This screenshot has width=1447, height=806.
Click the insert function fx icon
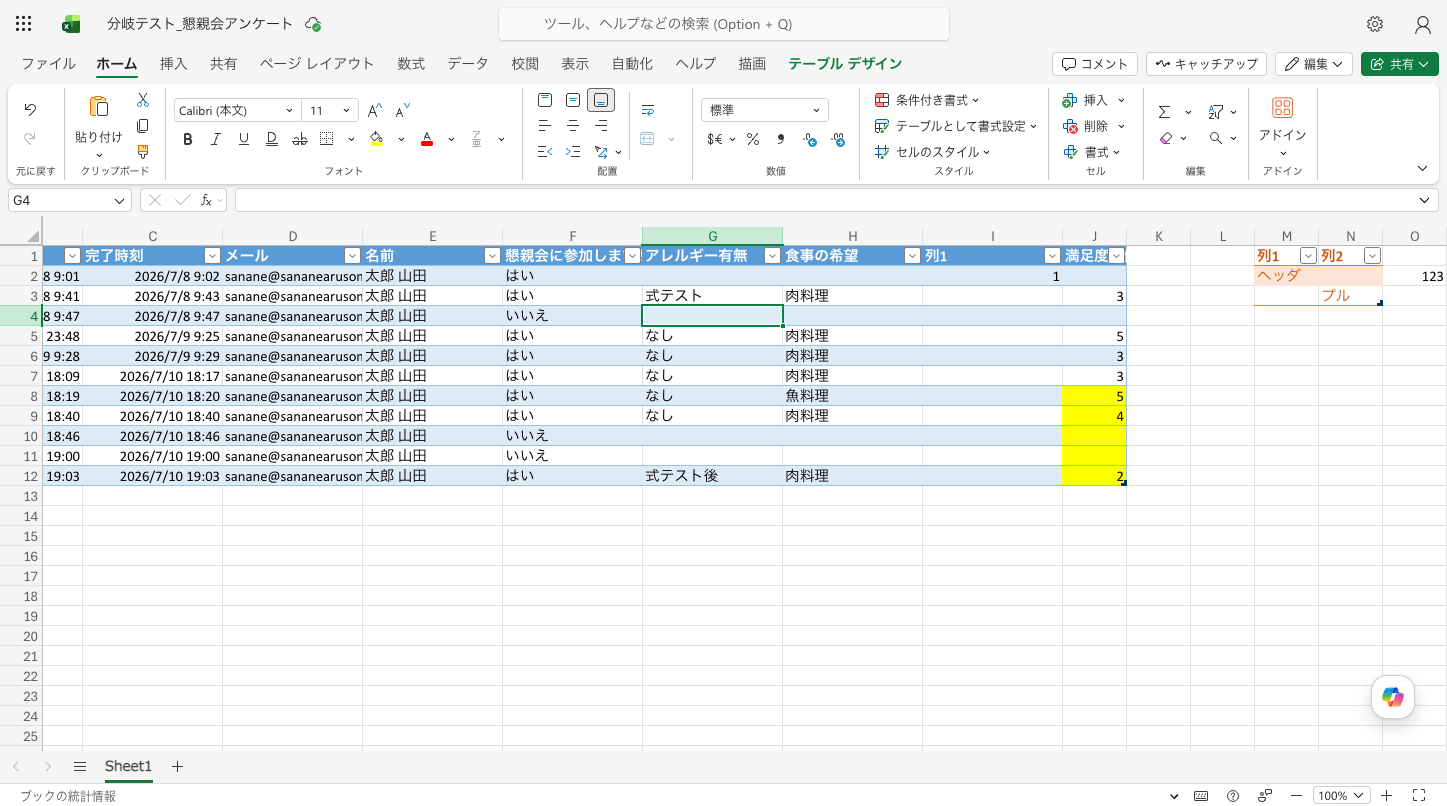point(206,200)
